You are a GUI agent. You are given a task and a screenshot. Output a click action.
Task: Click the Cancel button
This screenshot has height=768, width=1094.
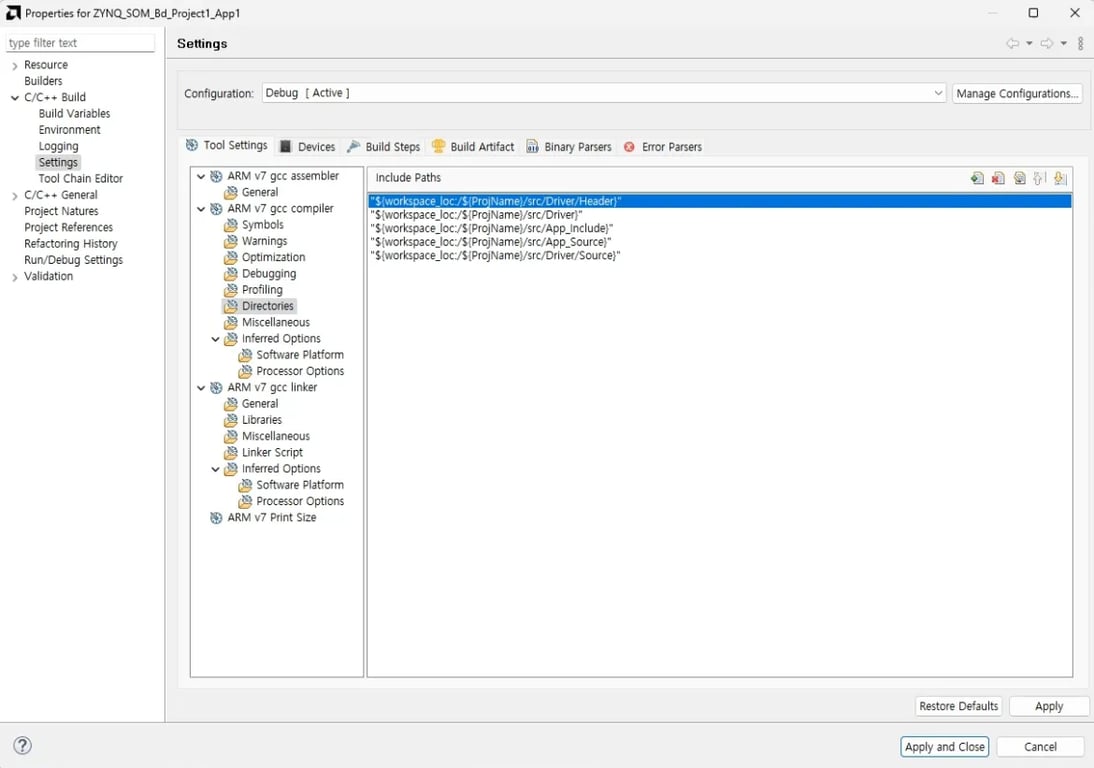click(x=1040, y=746)
